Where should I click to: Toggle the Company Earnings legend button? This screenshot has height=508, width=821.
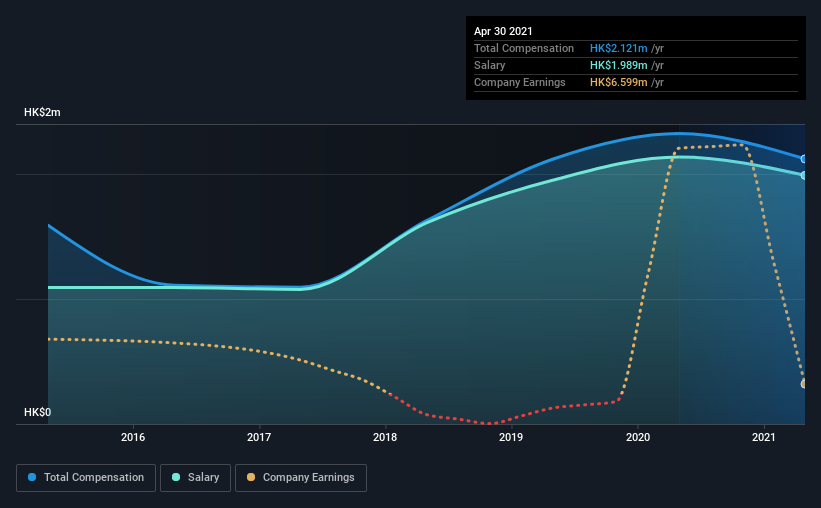coord(301,478)
